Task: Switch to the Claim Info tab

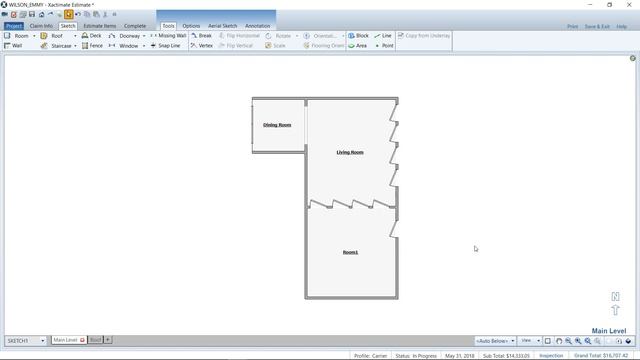Action: (x=41, y=26)
